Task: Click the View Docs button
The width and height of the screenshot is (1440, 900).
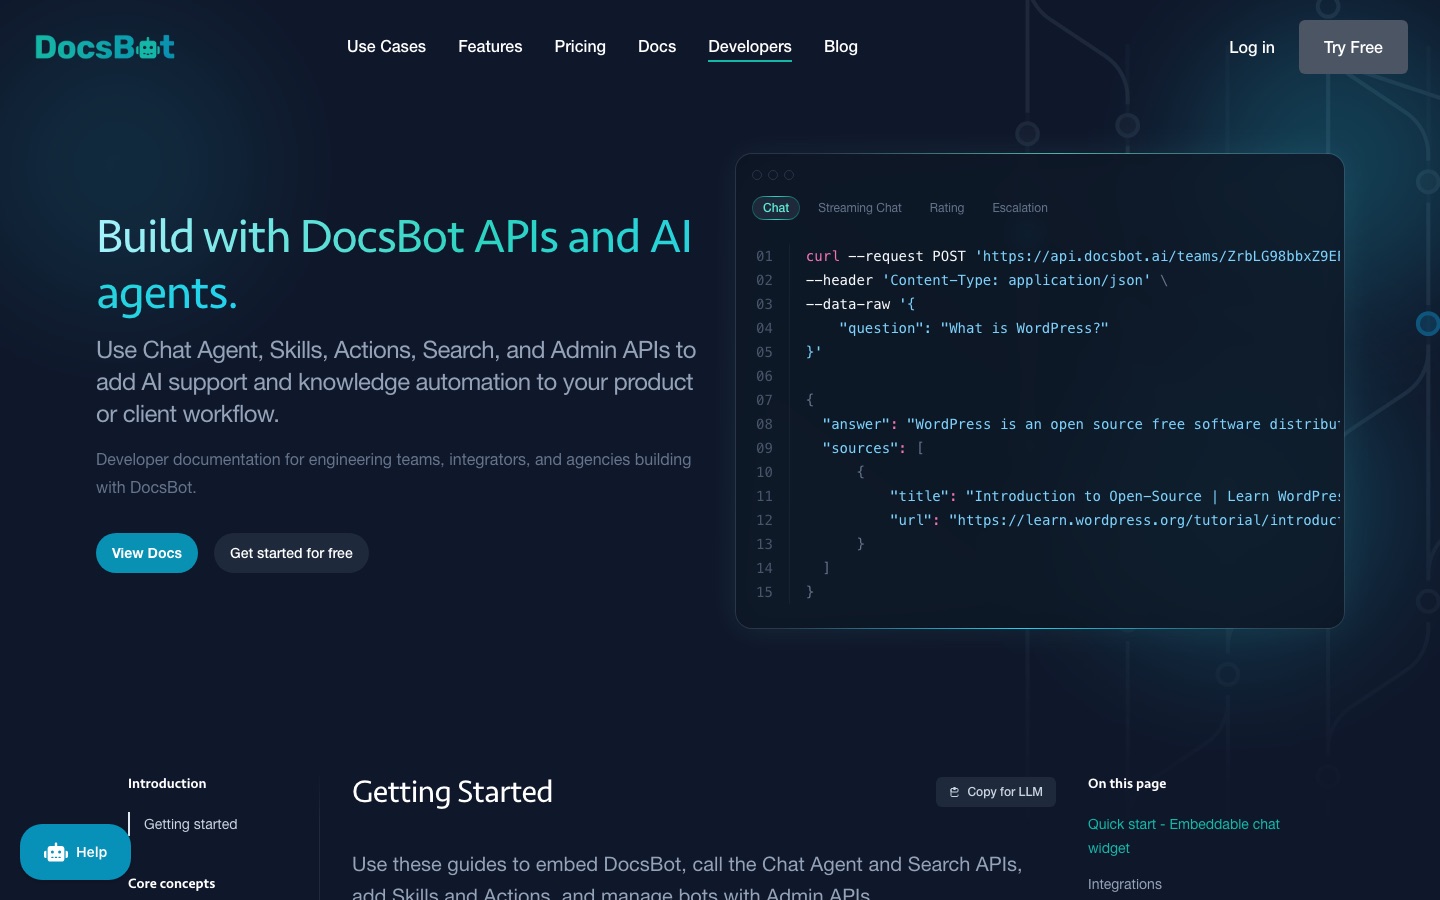Action: coord(147,553)
